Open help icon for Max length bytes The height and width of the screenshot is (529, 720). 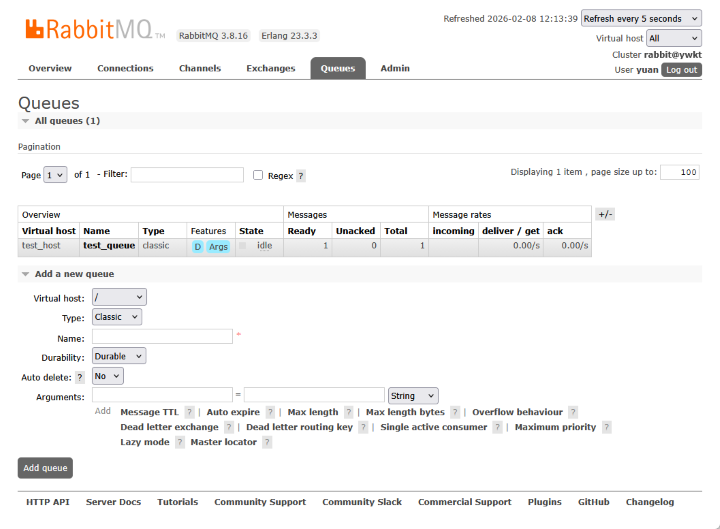[455, 412]
